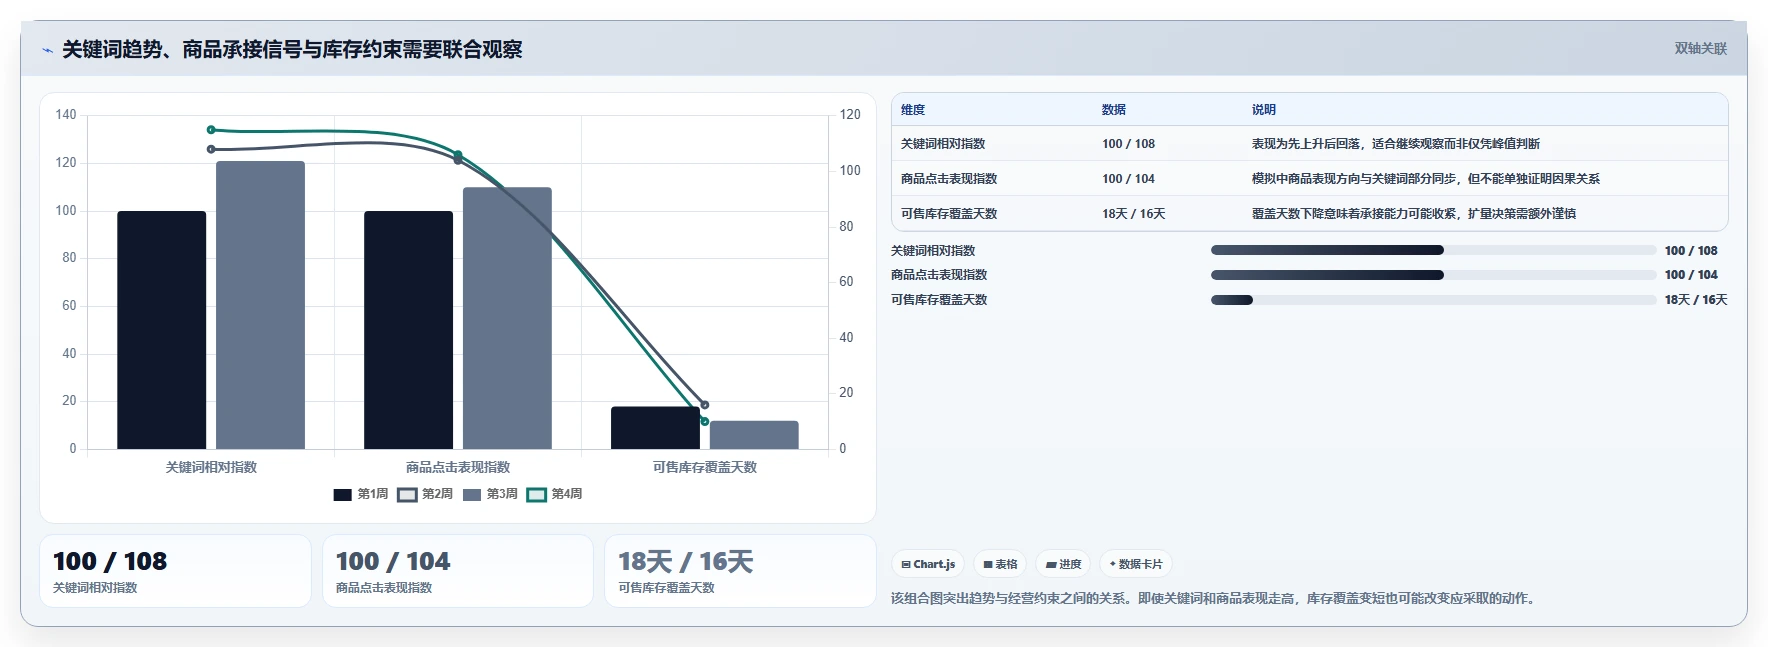1768x647 pixels.
Task: Click the dark 第1周 bar for 商品点击表现指数
Action: (408, 330)
